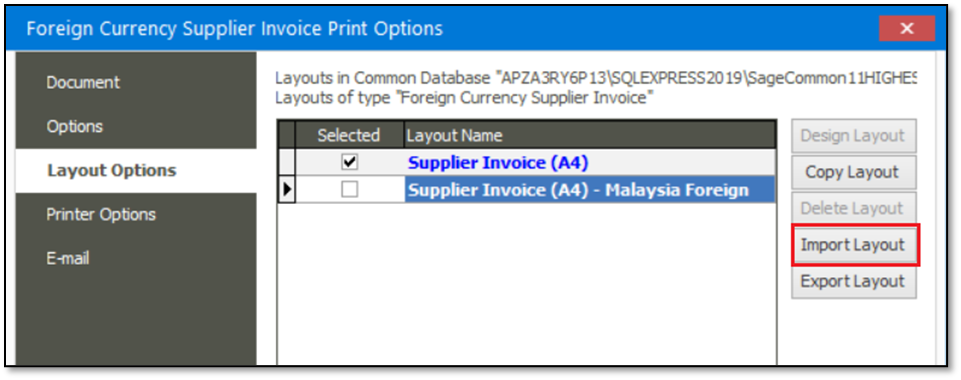Switch to the Options section
Image resolution: width=961 pixels, height=380 pixels.
[135, 127]
